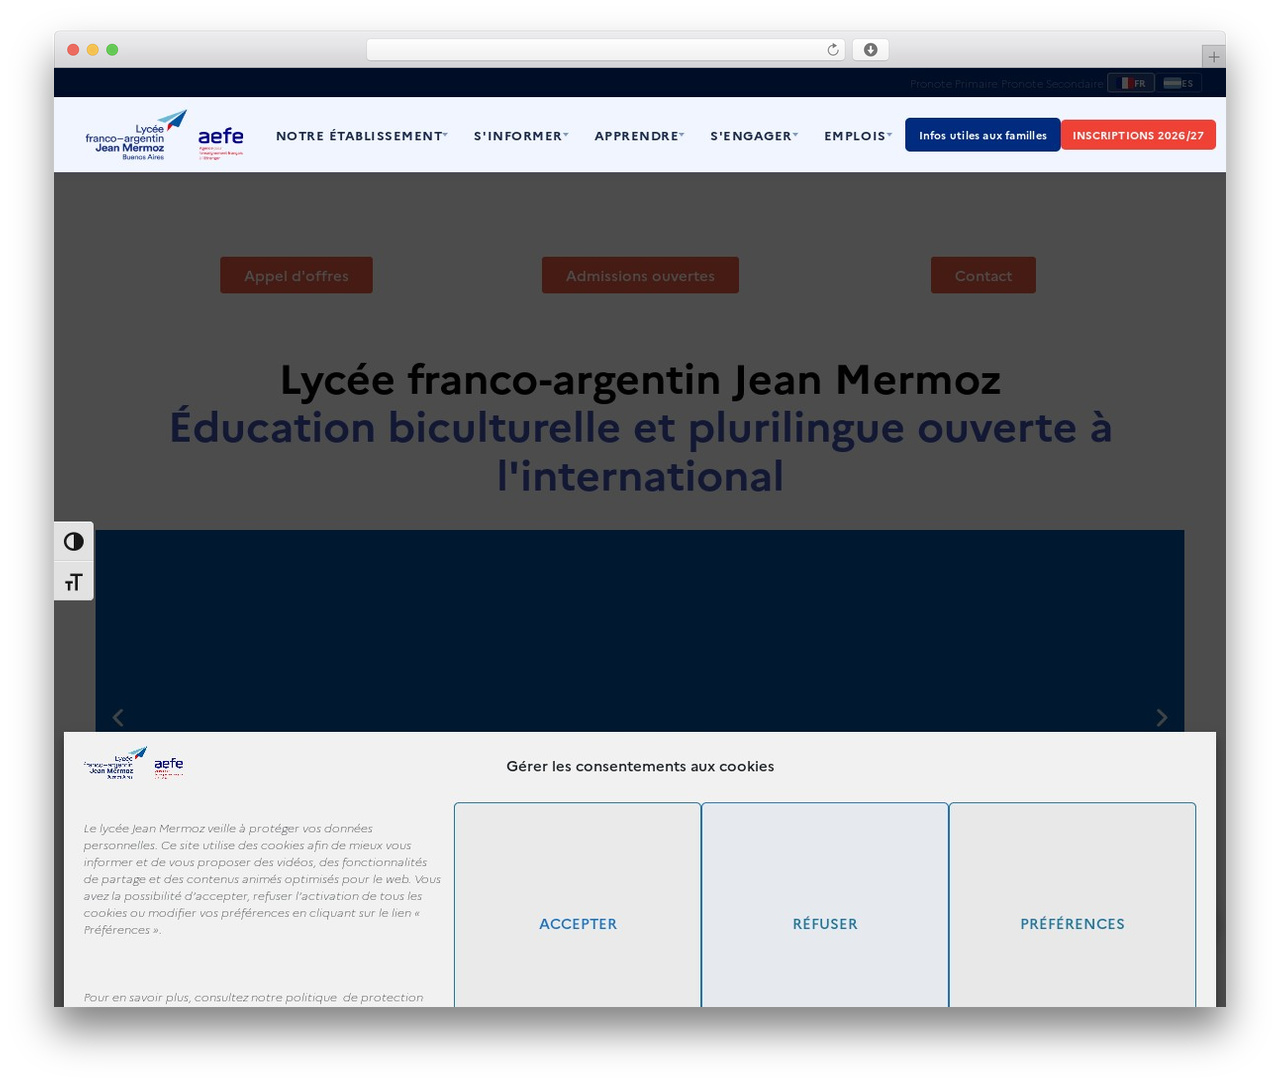Viewport: 1280px width, 1084px height.
Task: Reload the page in the browser
Action: pyautogui.click(x=833, y=50)
